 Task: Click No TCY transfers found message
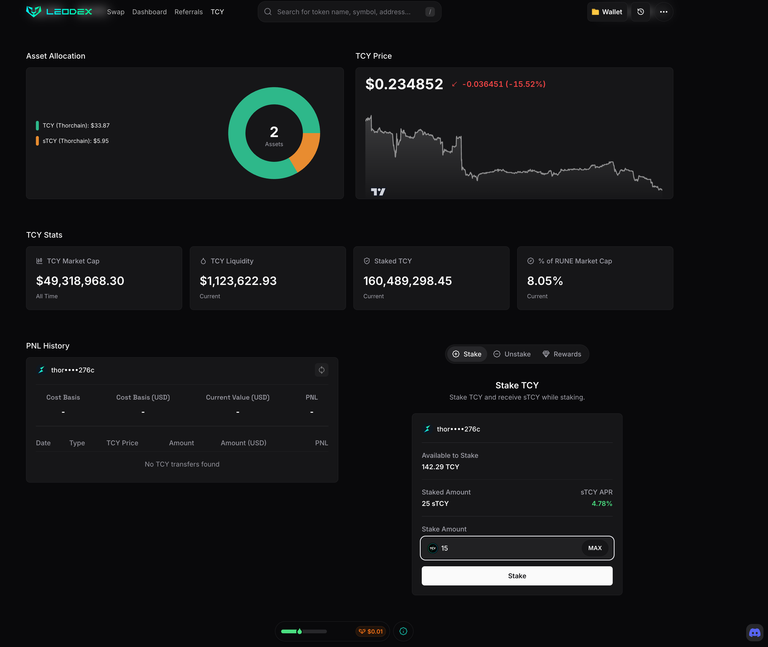pos(182,464)
